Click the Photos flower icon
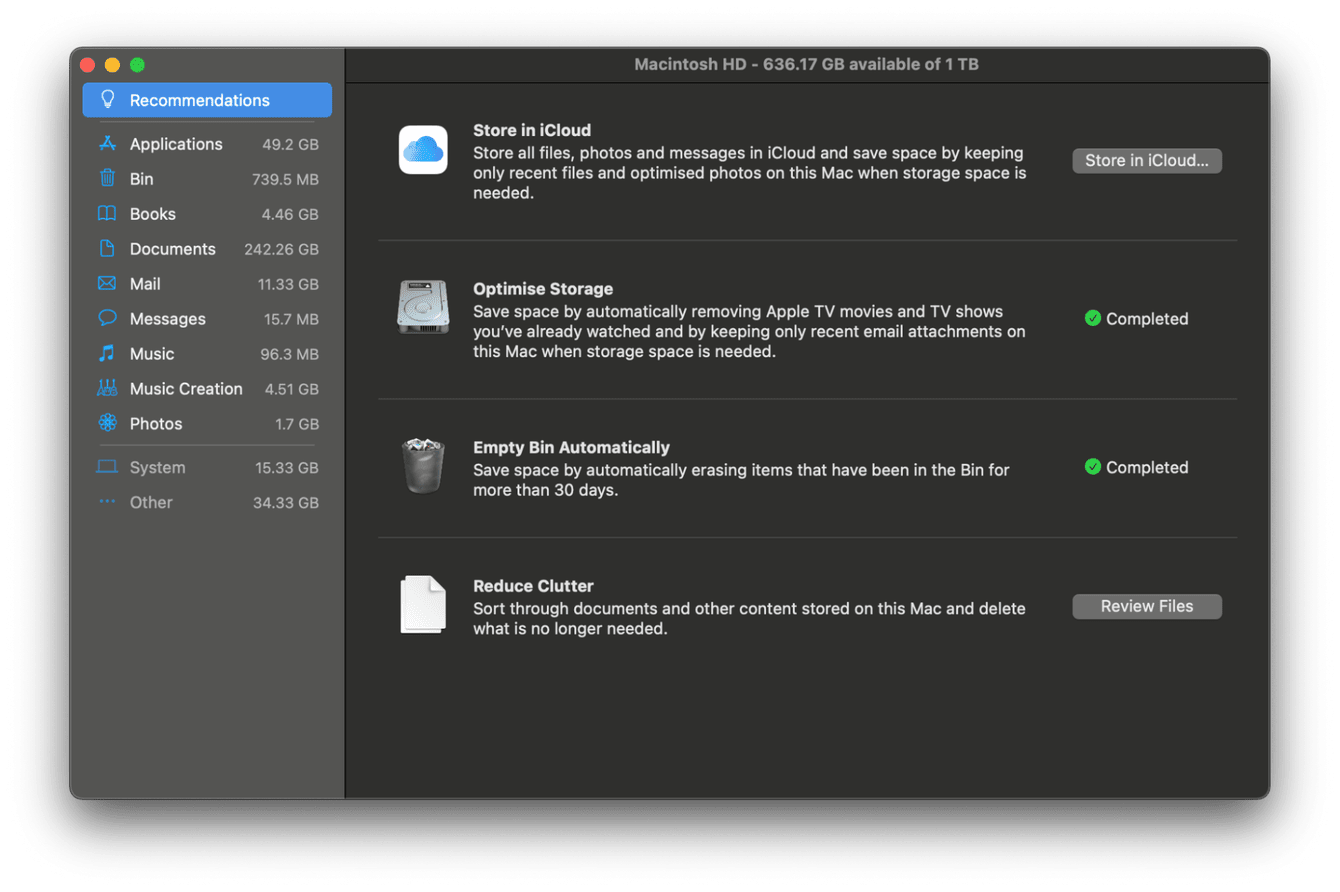Viewport: 1340px width, 892px height. click(107, 424)
